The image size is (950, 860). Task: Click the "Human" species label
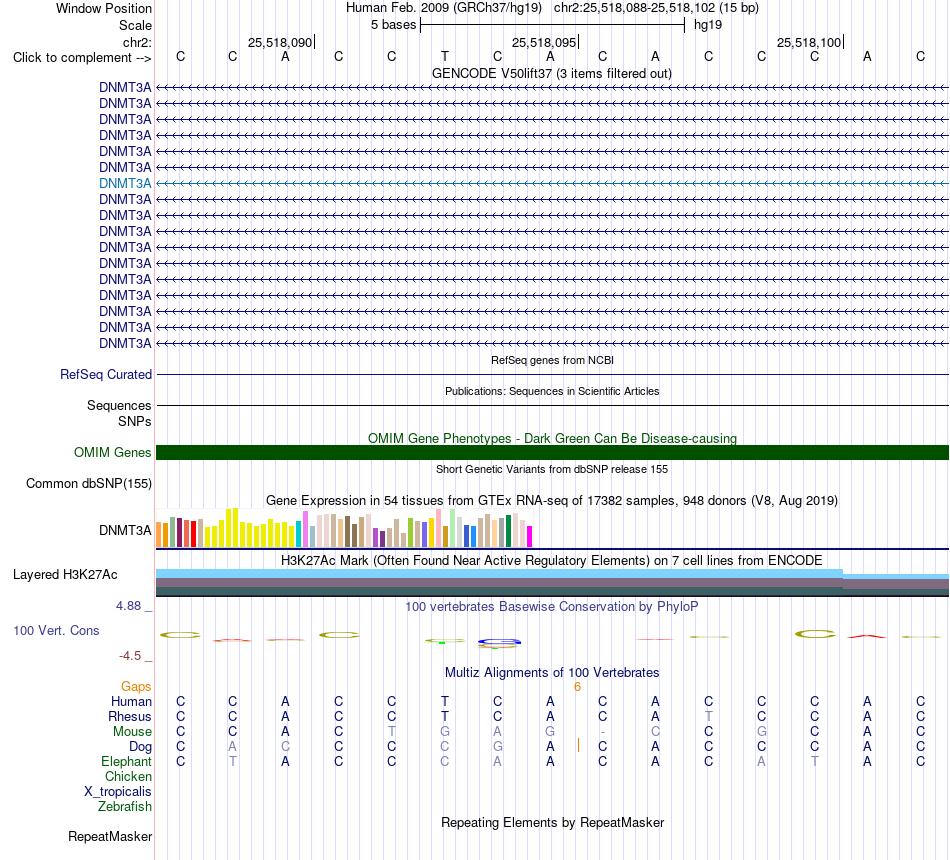coord(131,701)
